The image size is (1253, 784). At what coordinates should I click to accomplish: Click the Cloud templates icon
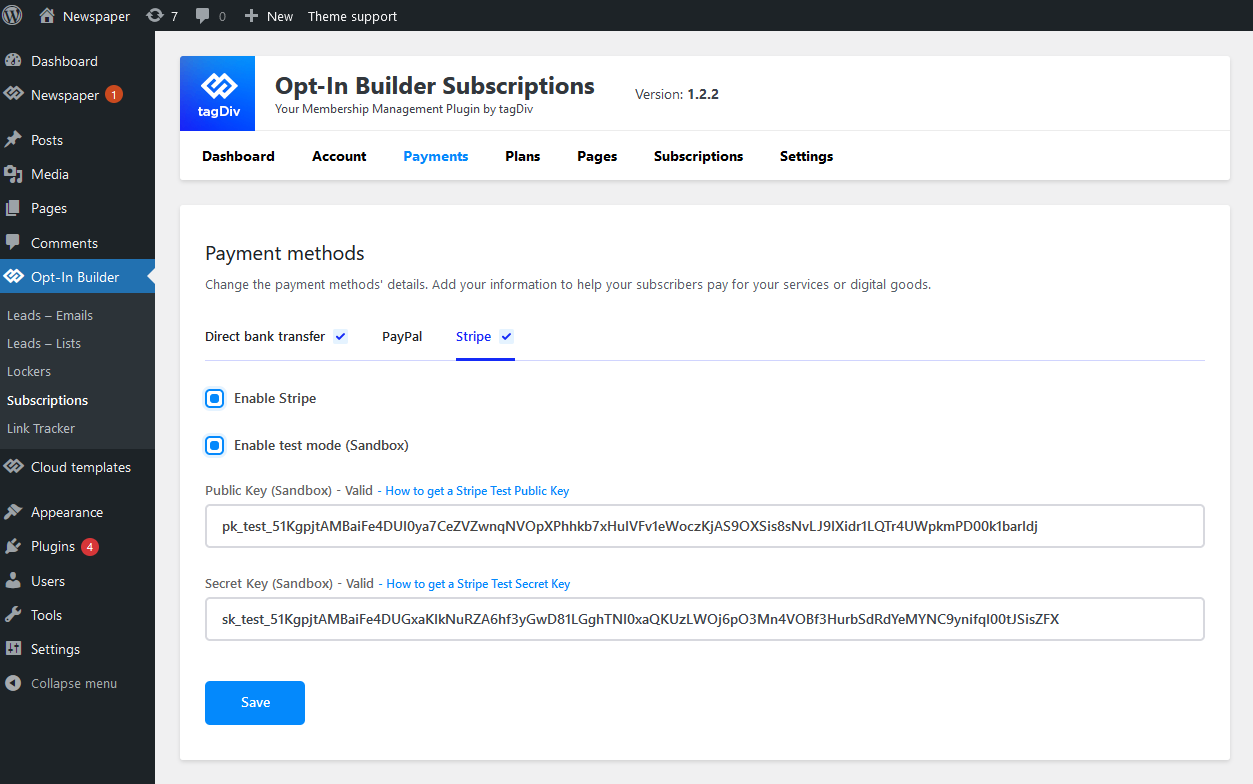(13, 467)
